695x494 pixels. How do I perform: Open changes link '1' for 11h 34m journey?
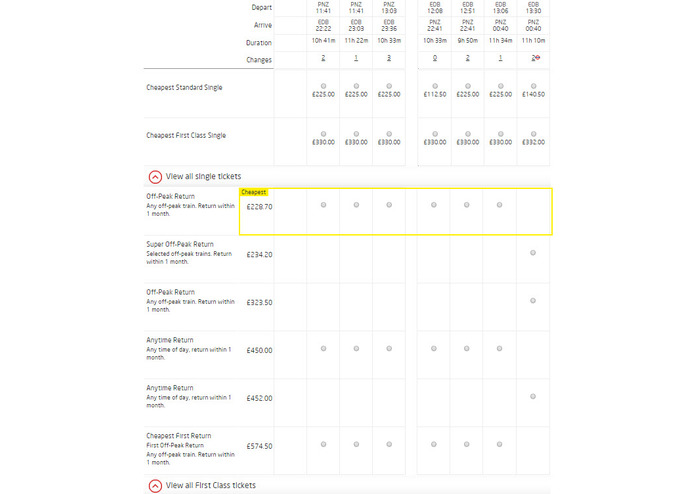pos(500,58)
